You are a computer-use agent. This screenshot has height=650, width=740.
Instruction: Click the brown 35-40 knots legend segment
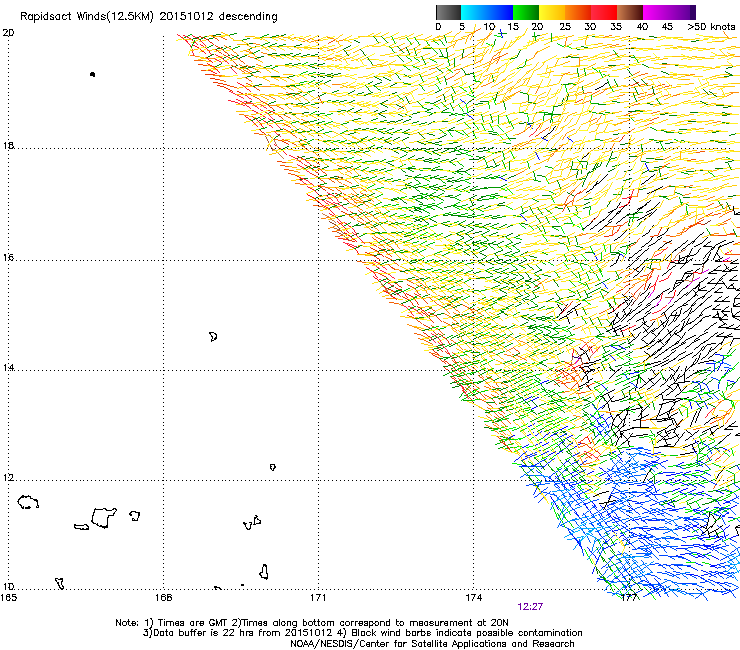coord(630,12)
